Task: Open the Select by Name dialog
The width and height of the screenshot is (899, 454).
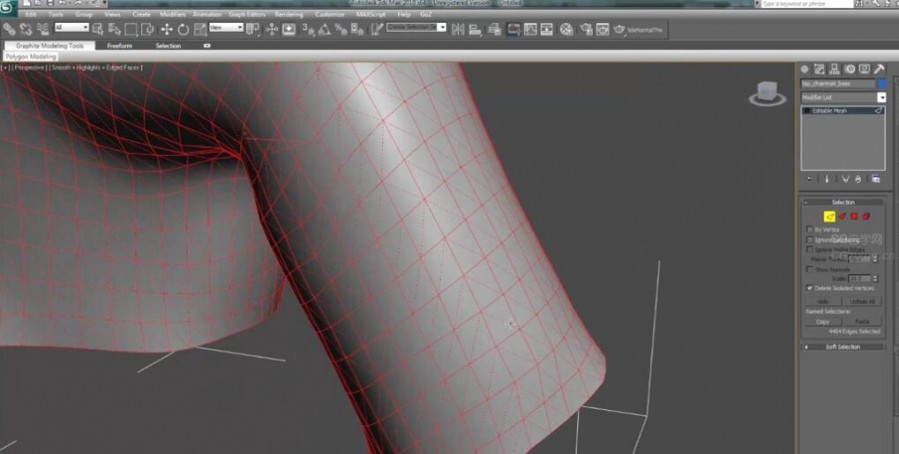Action: [x=115, y=29]
